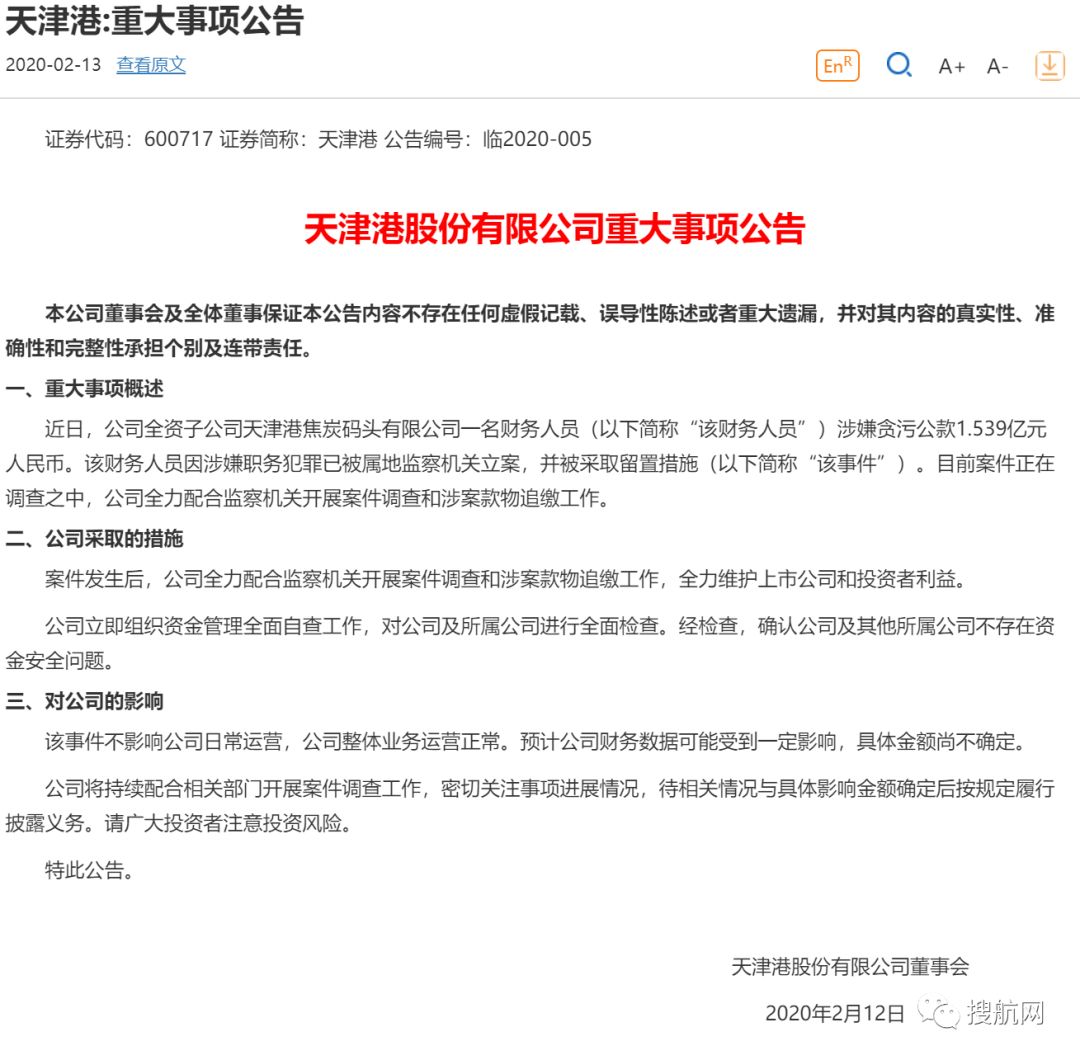Click the page title 天津港:重大事项公告
1080x1060 pixels.
coord(154,20)
